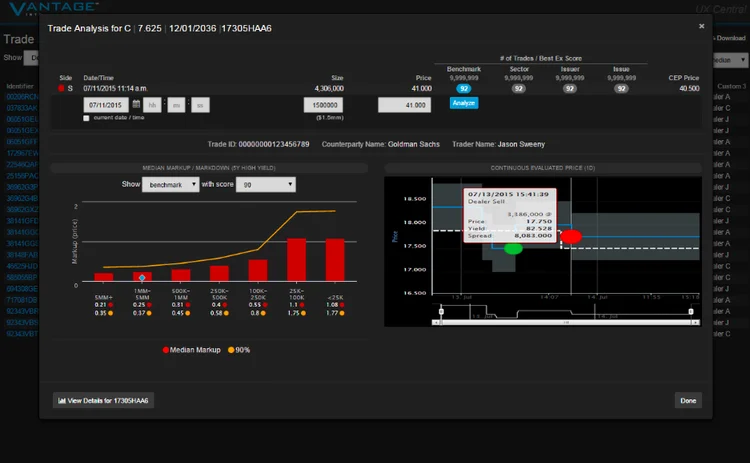Viewport: 750px width, 463px height.
Task: Click the Analyze button
Action: point(463,103)
